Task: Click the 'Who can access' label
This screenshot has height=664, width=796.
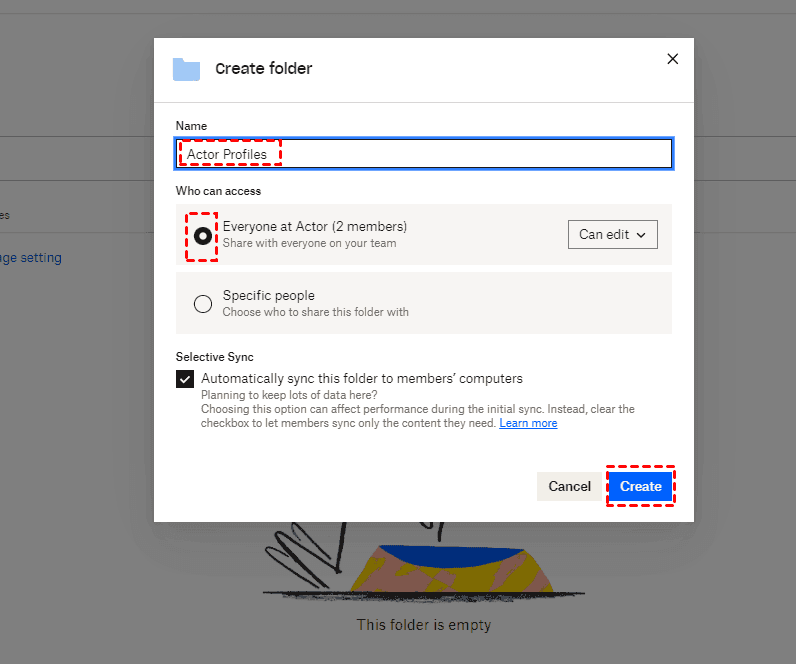Action: point(218,191)
